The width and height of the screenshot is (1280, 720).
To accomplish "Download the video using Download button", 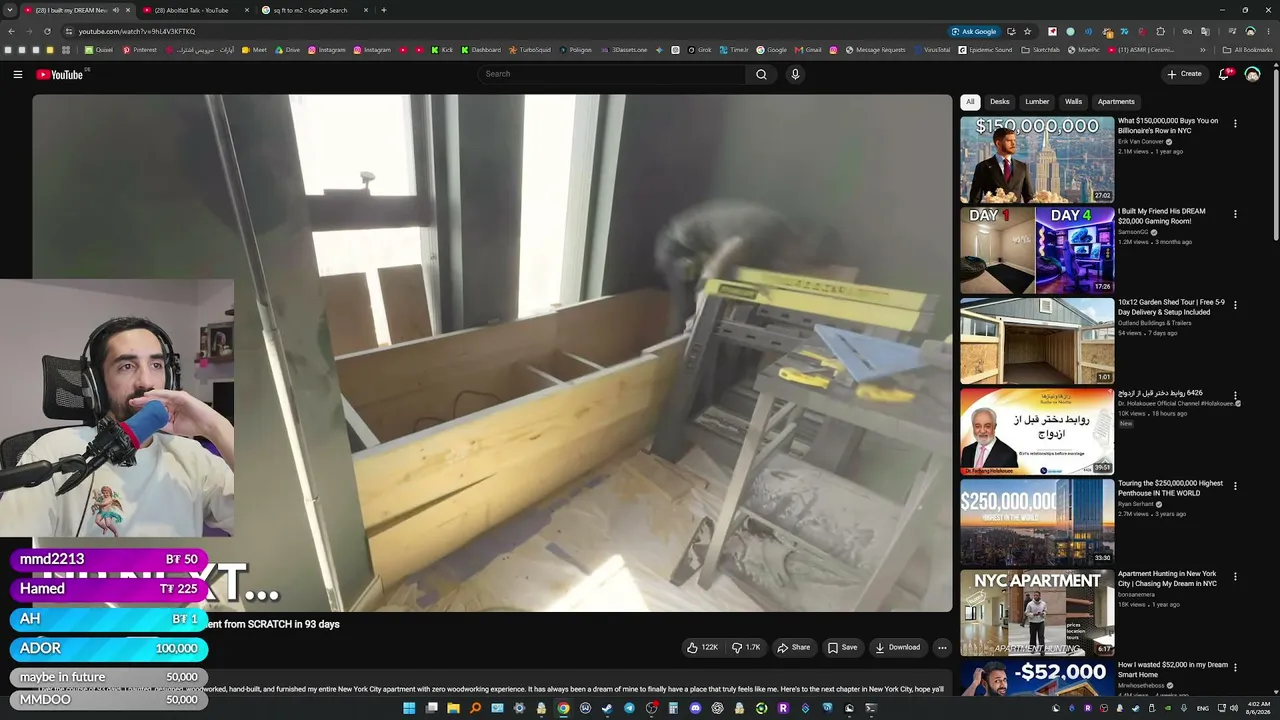I will [x=898, y=647].
